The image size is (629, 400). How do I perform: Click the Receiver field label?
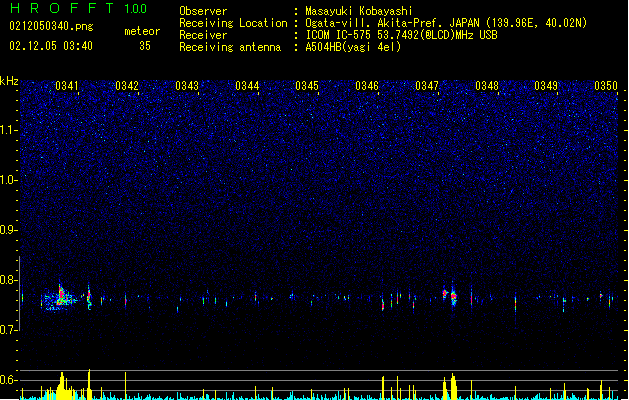click(203, 35)
